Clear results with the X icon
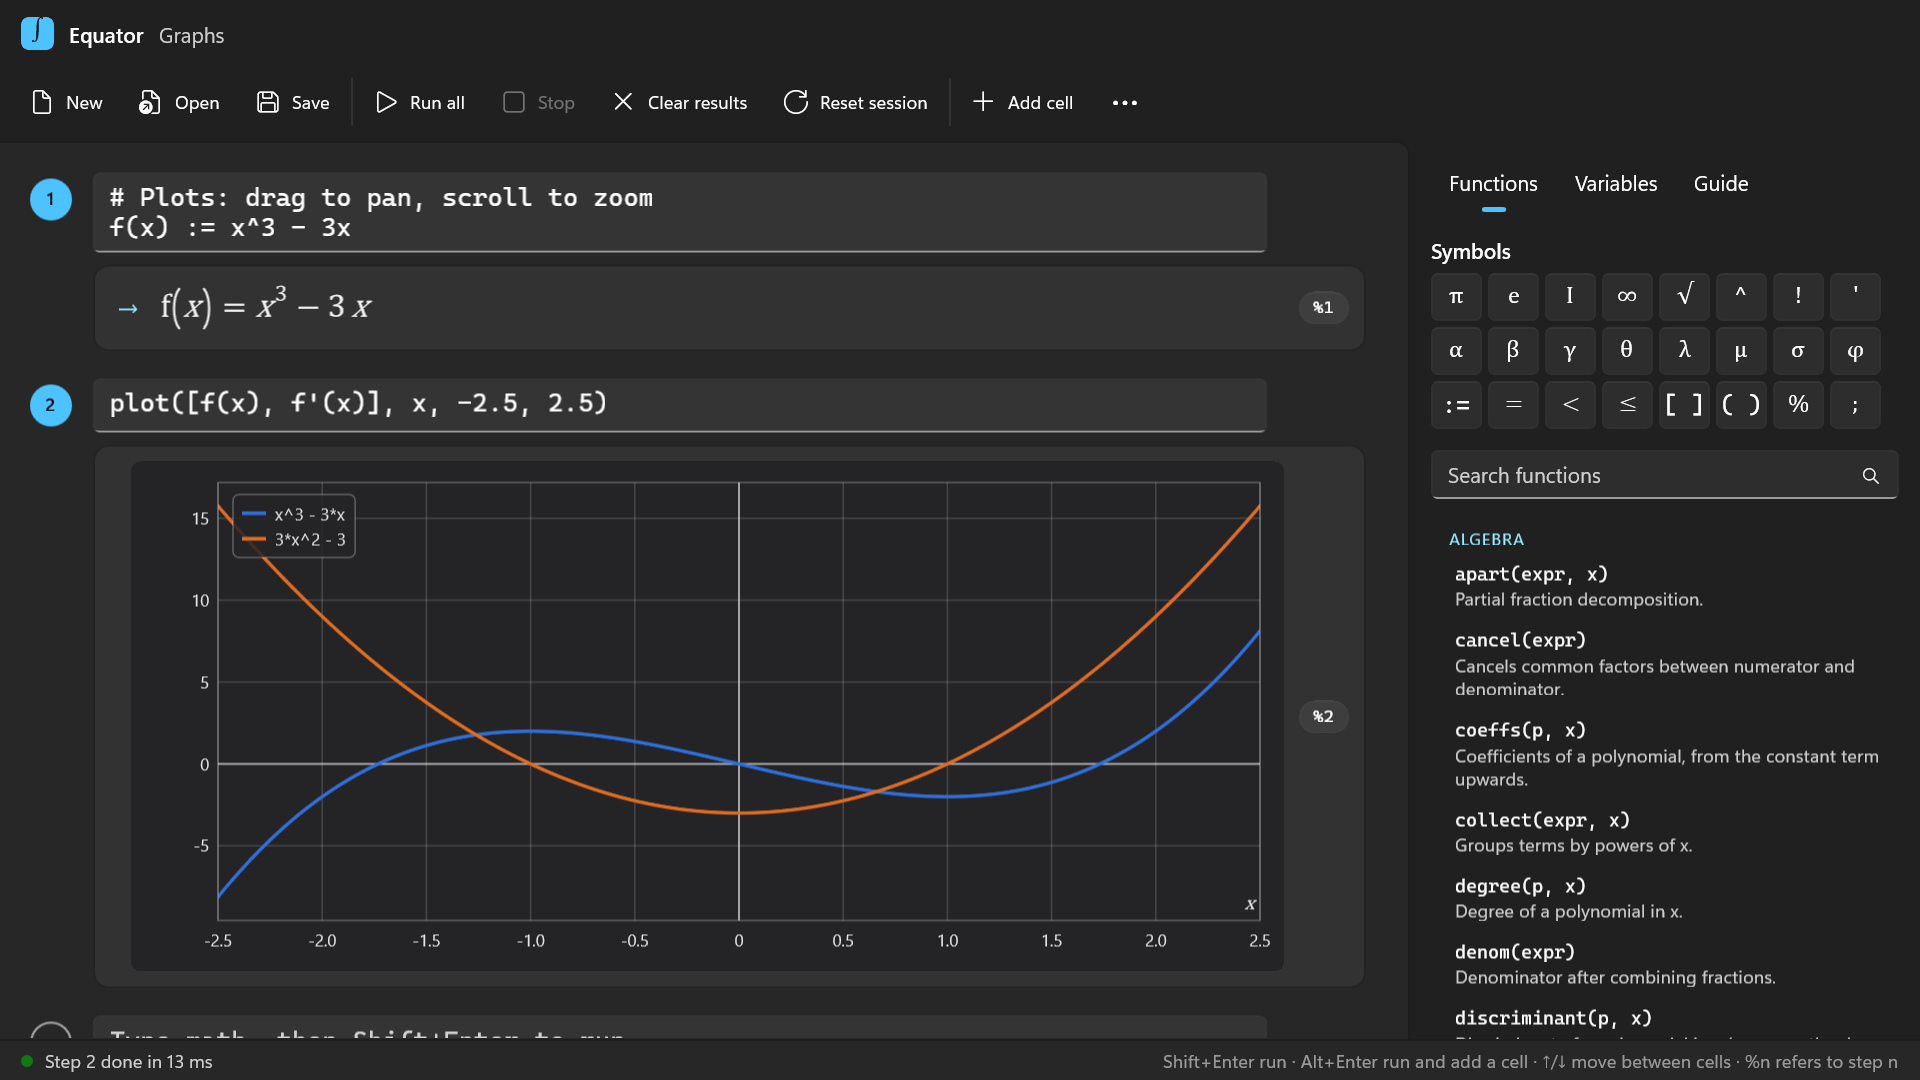The image size is (1920, 1080). [x=623, y=102]
